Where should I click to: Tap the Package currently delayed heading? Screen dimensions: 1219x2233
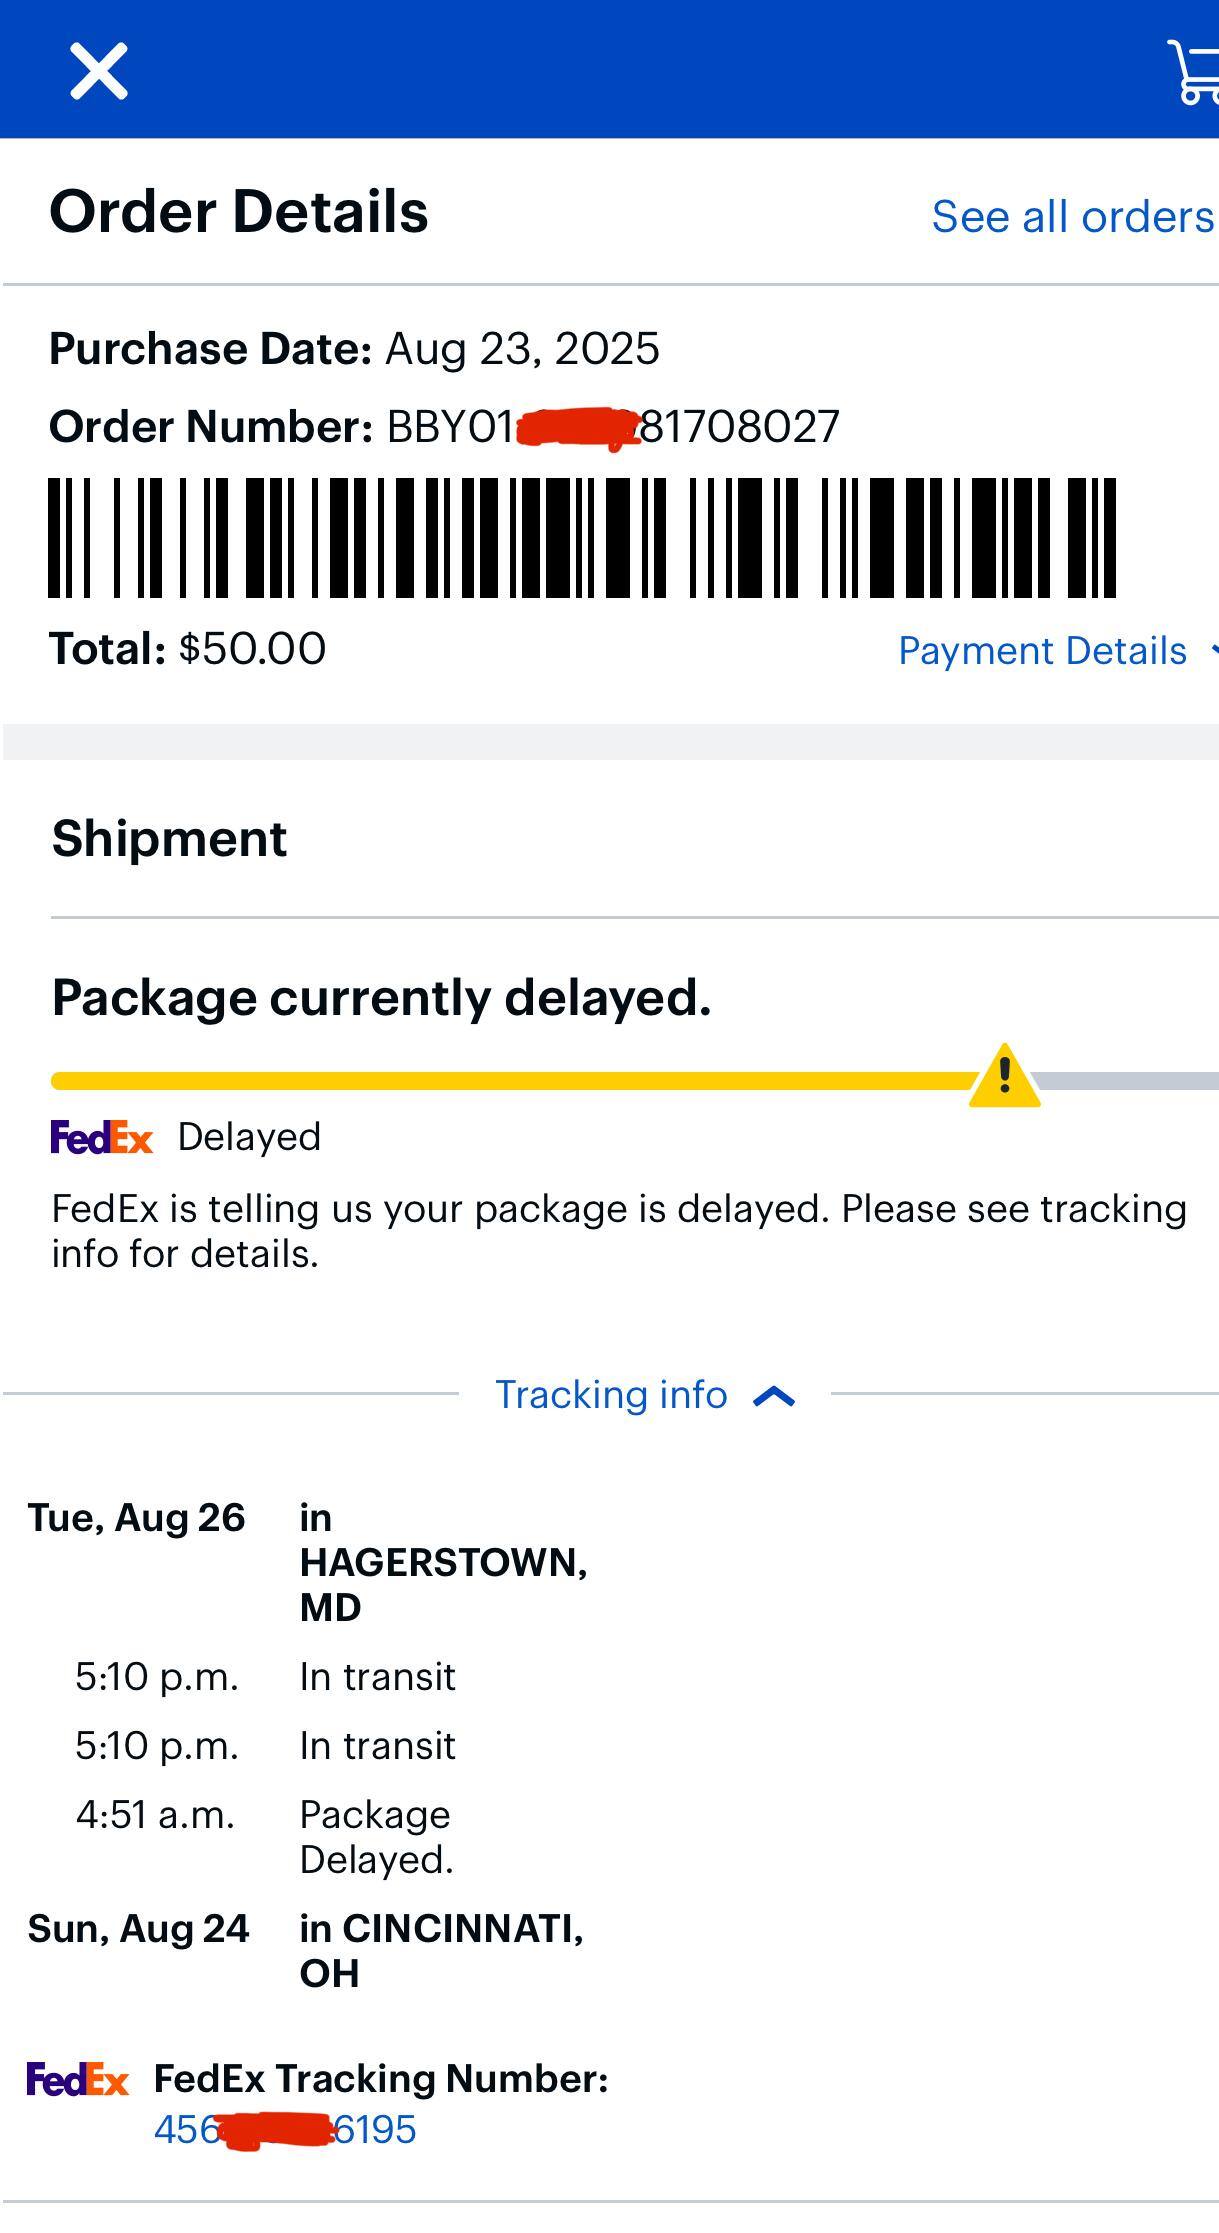[x=381, y=998]
